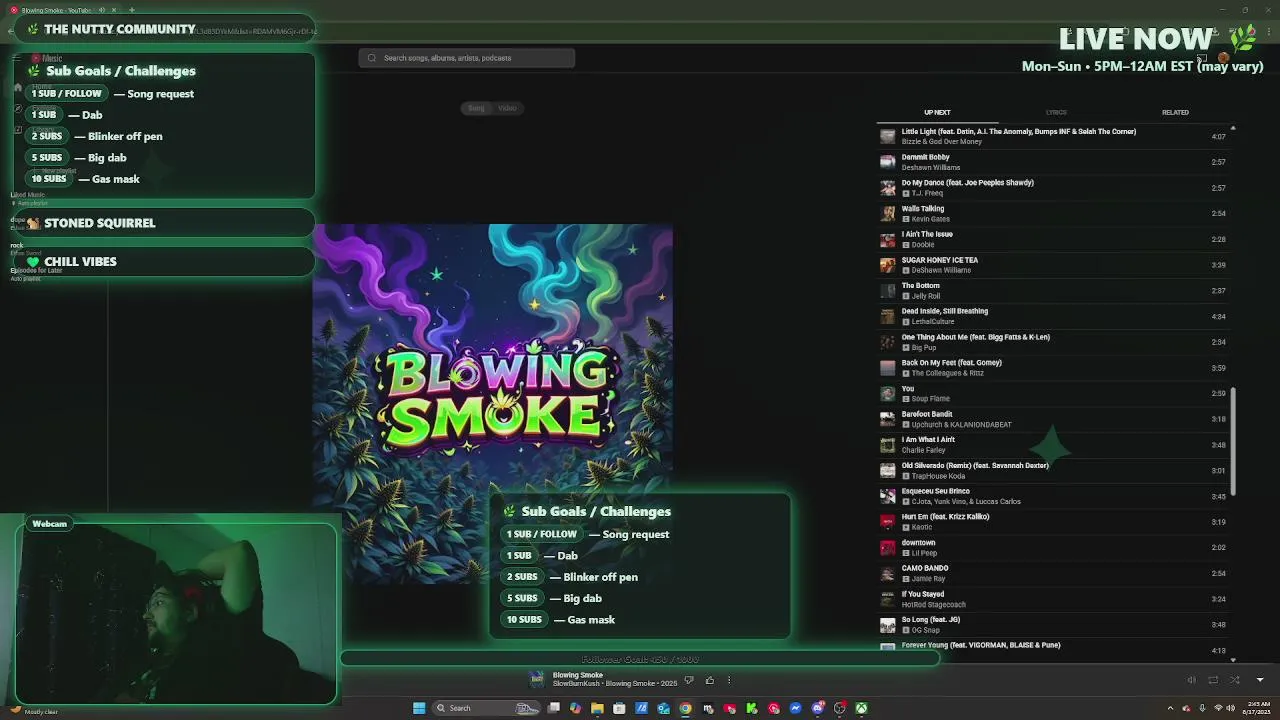The height and width of the screenshot is (720, 1280).
Task: Play Little Light from the queue
Action: point(1054,136)
